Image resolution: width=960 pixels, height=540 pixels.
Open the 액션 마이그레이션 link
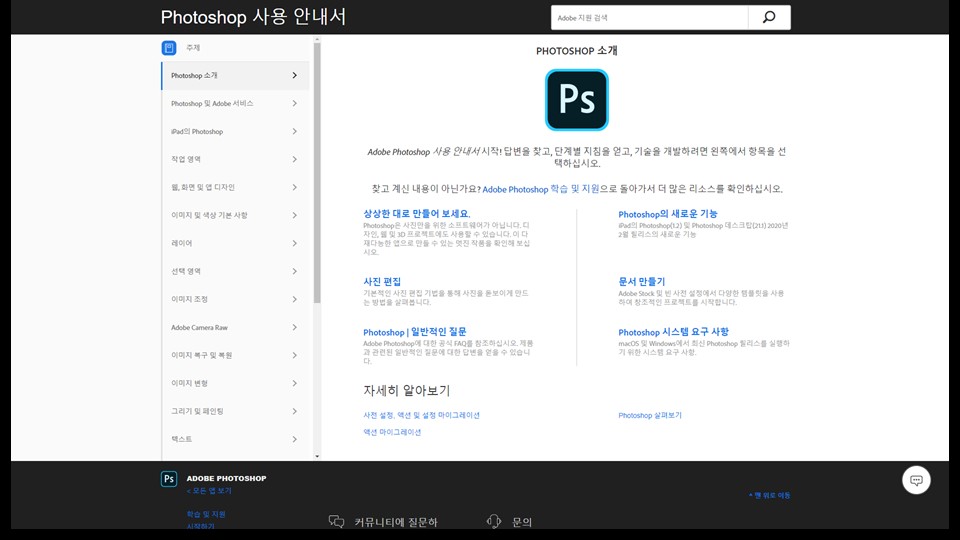tap(392, 432)
